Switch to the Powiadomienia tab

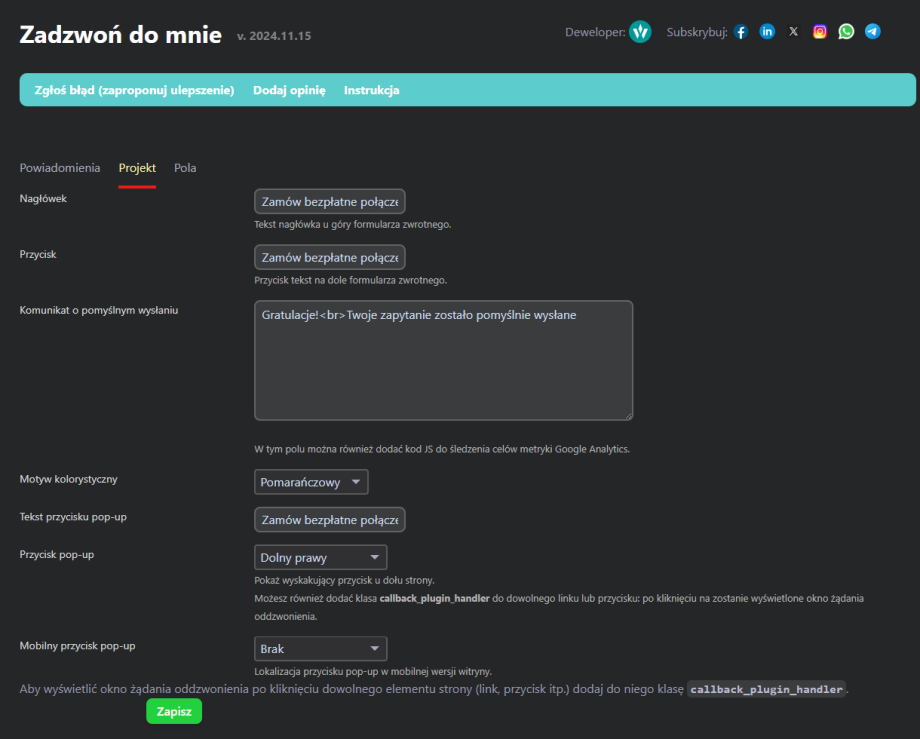tap(60, 168)
